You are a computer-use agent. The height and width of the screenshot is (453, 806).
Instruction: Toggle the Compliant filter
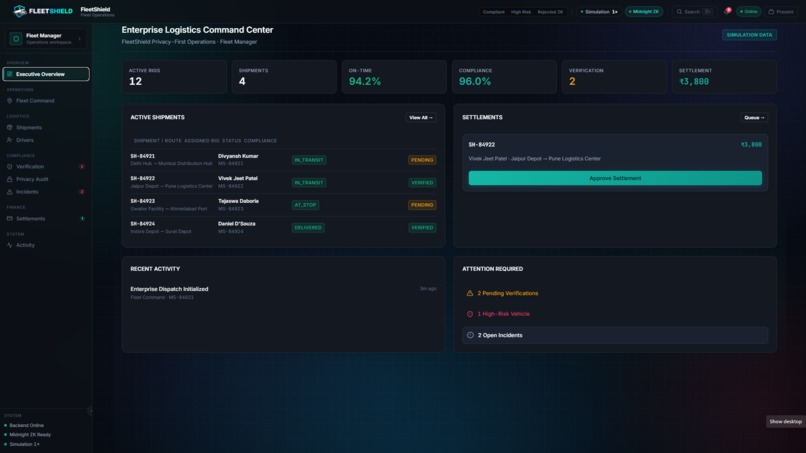493,12
